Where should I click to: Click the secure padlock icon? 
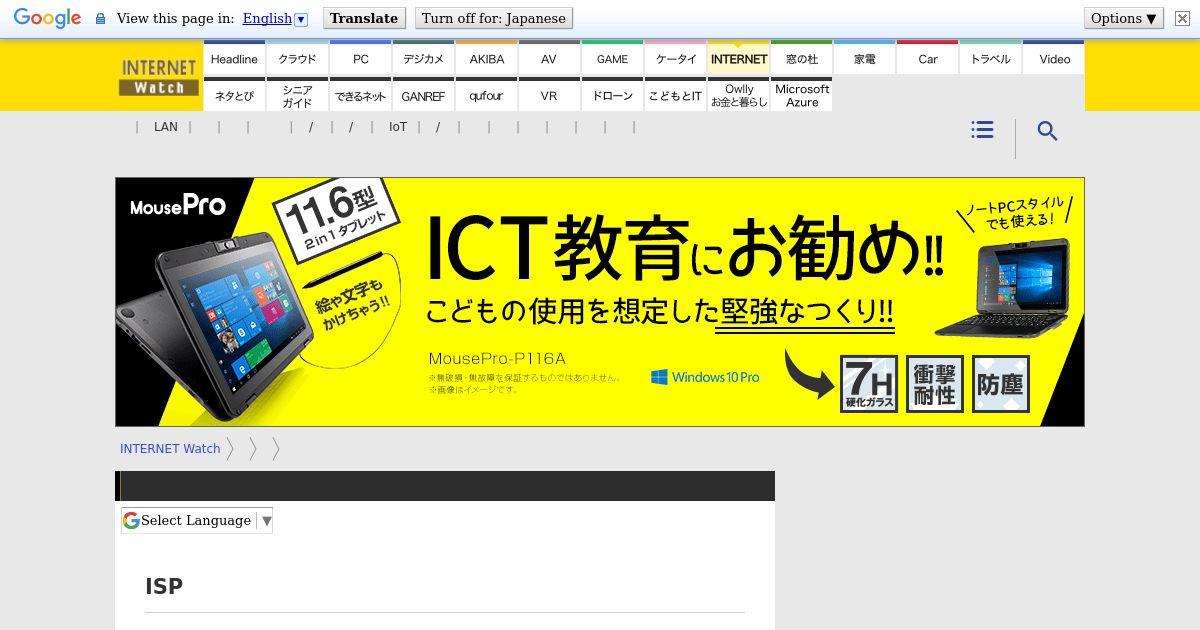(x=100, y=18)
